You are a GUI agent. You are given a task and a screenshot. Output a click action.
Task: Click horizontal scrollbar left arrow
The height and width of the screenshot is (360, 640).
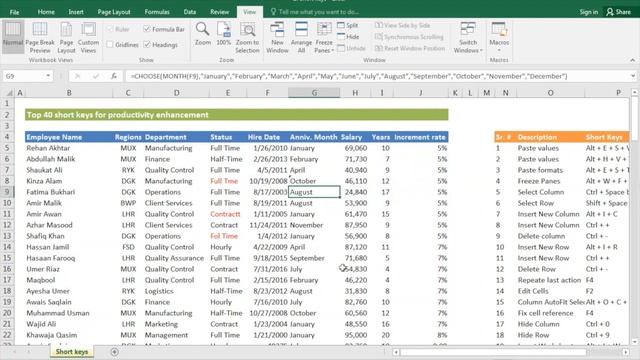click(x=396, y=352)
